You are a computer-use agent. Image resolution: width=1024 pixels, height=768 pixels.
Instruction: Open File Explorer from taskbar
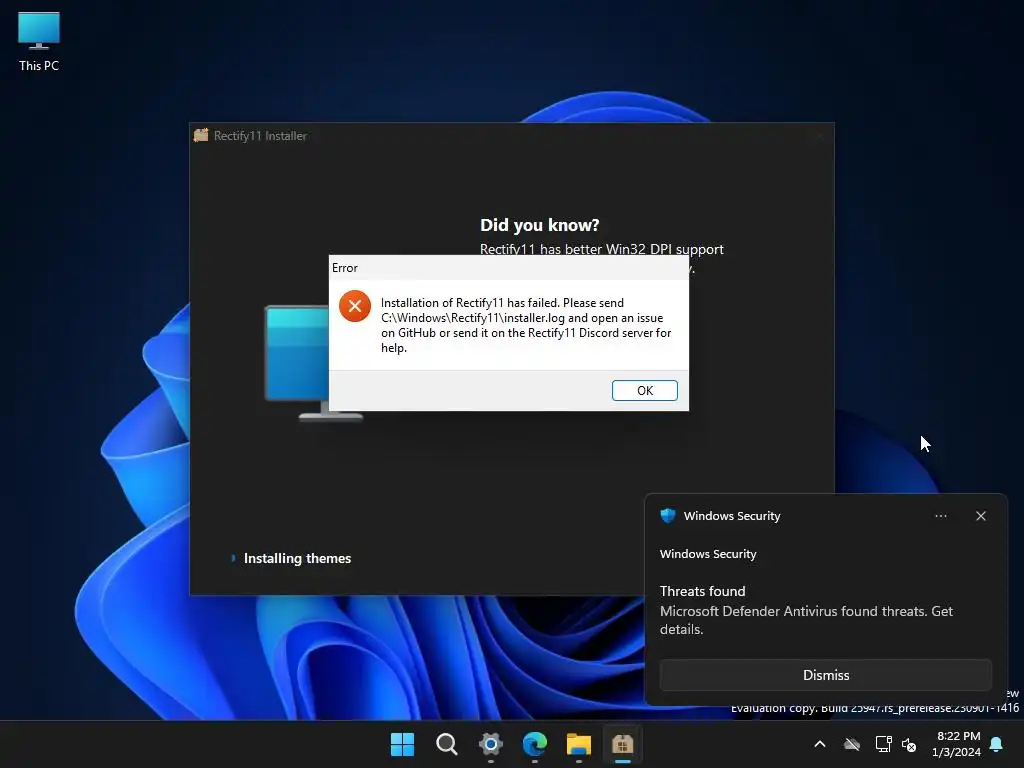[x=579, y=744]
